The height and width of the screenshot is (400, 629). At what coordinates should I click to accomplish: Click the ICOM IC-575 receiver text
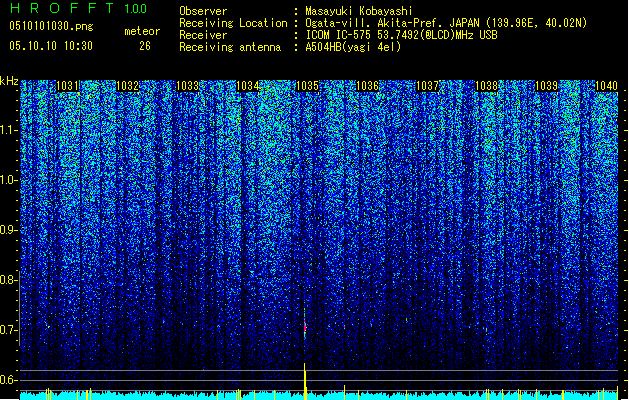pyautogui.click(x=401, y=35)
